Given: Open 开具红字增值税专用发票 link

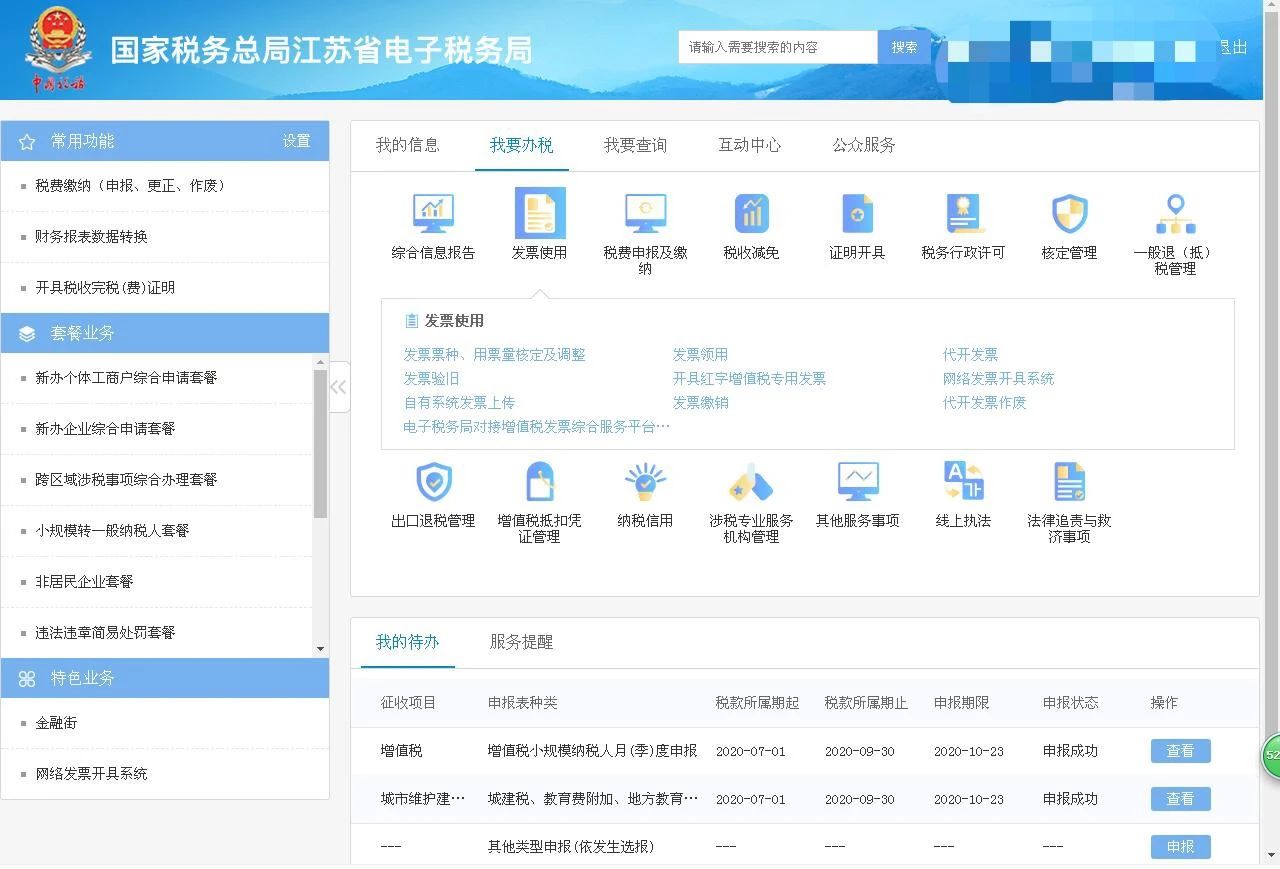Looking at the screenshot, I should pos(749,379).
